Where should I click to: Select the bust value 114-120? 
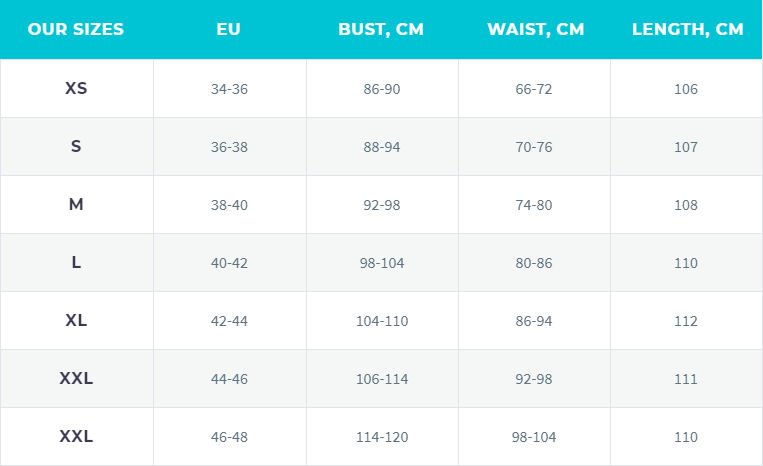(x=382, y=437)
